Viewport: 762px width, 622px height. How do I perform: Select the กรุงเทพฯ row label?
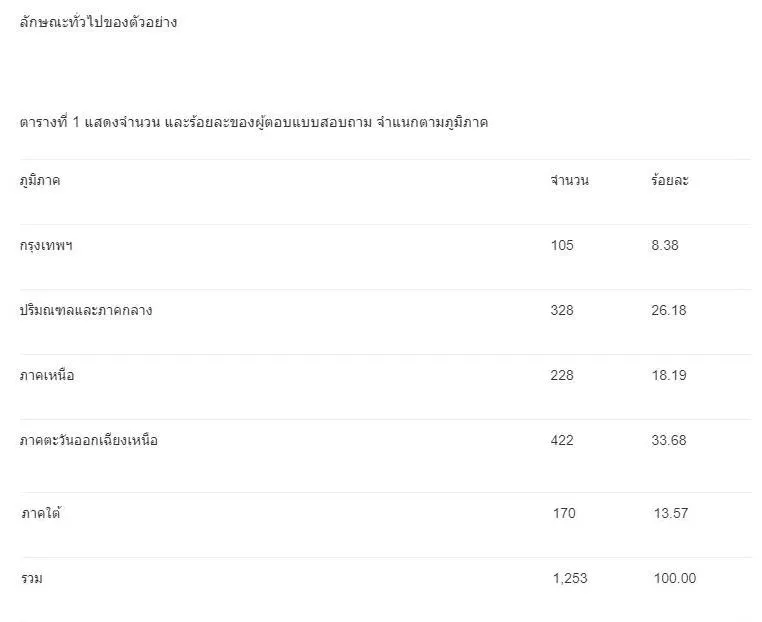pyautogui.click(x=46, y=246)
